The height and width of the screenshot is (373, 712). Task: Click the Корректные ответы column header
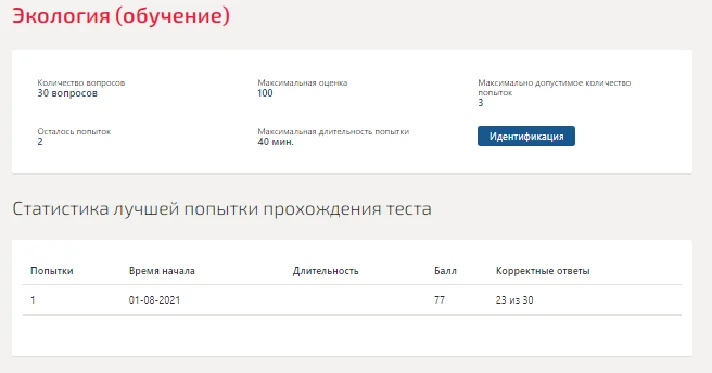click(x=543, y=271)
